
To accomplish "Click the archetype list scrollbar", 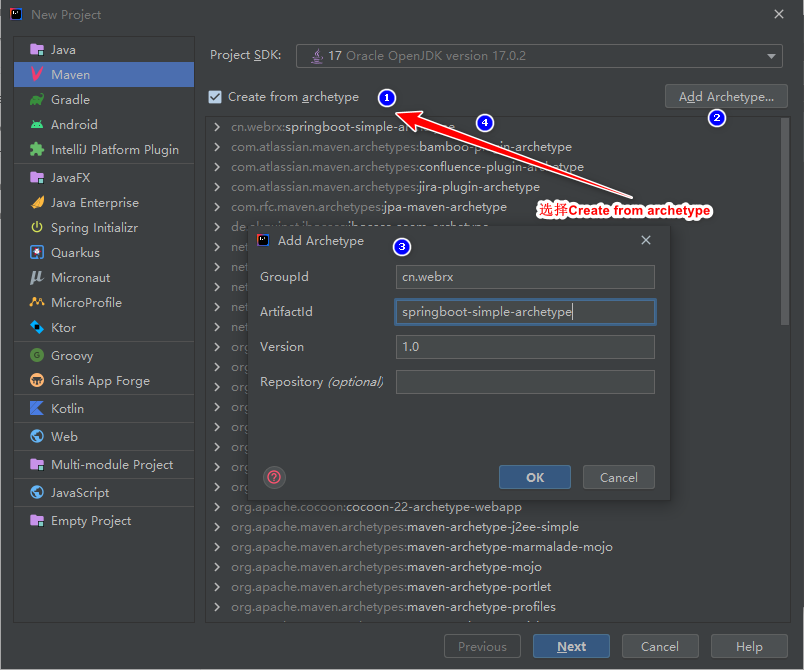I will (785, 221).
